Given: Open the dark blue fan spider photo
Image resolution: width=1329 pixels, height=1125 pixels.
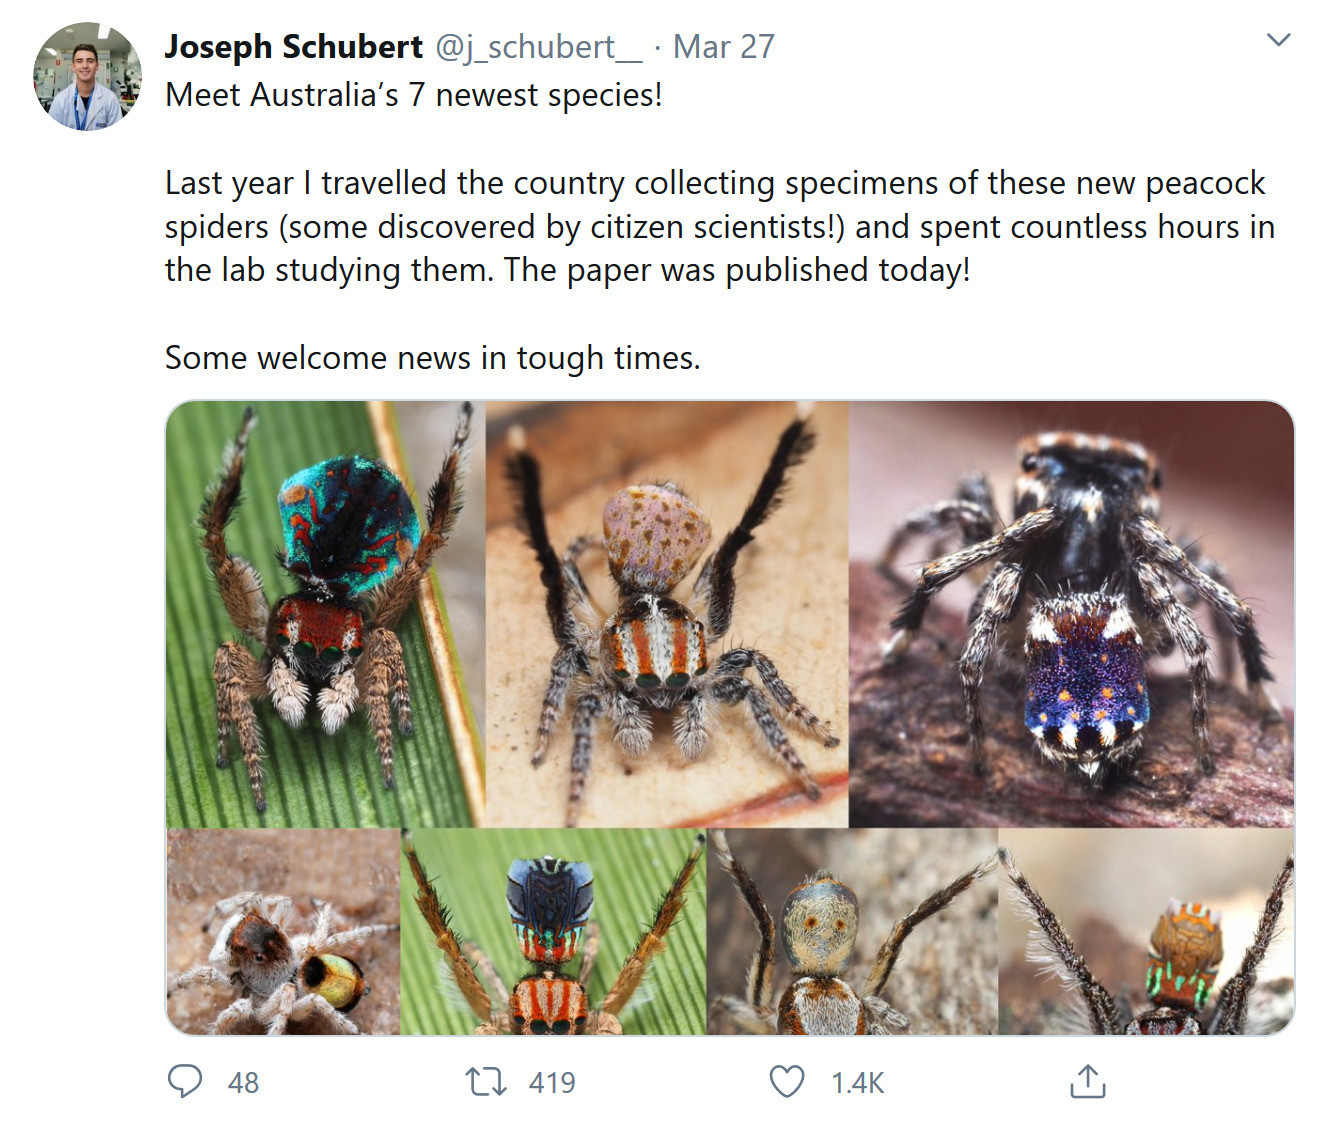Looking at the screenshot, I should tap(553, 932).
